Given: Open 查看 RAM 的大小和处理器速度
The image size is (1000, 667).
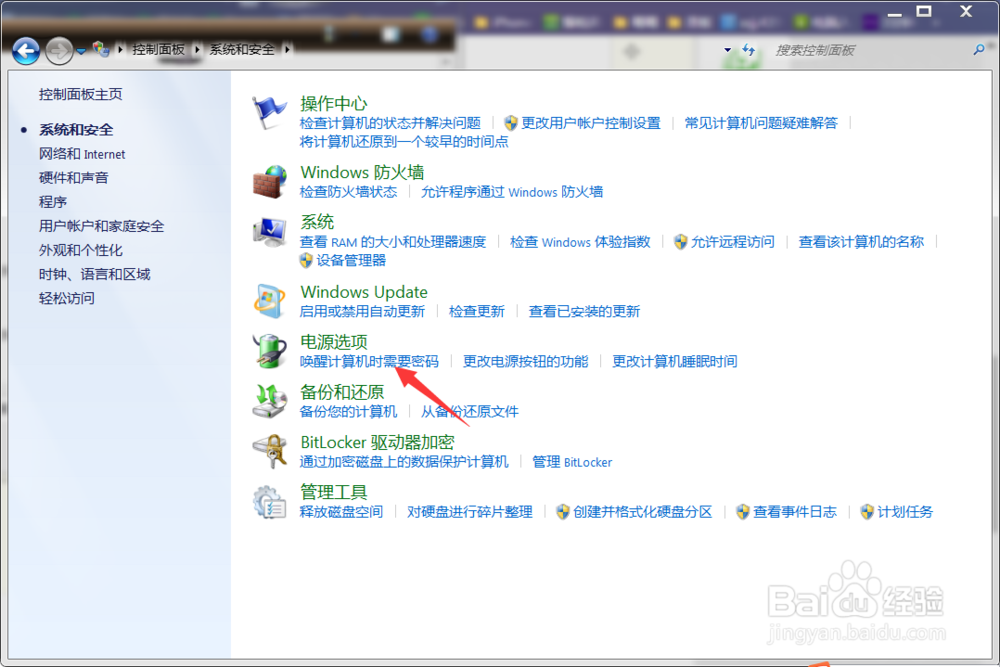Looking at the screenshot, I should [x=393, y=242].
